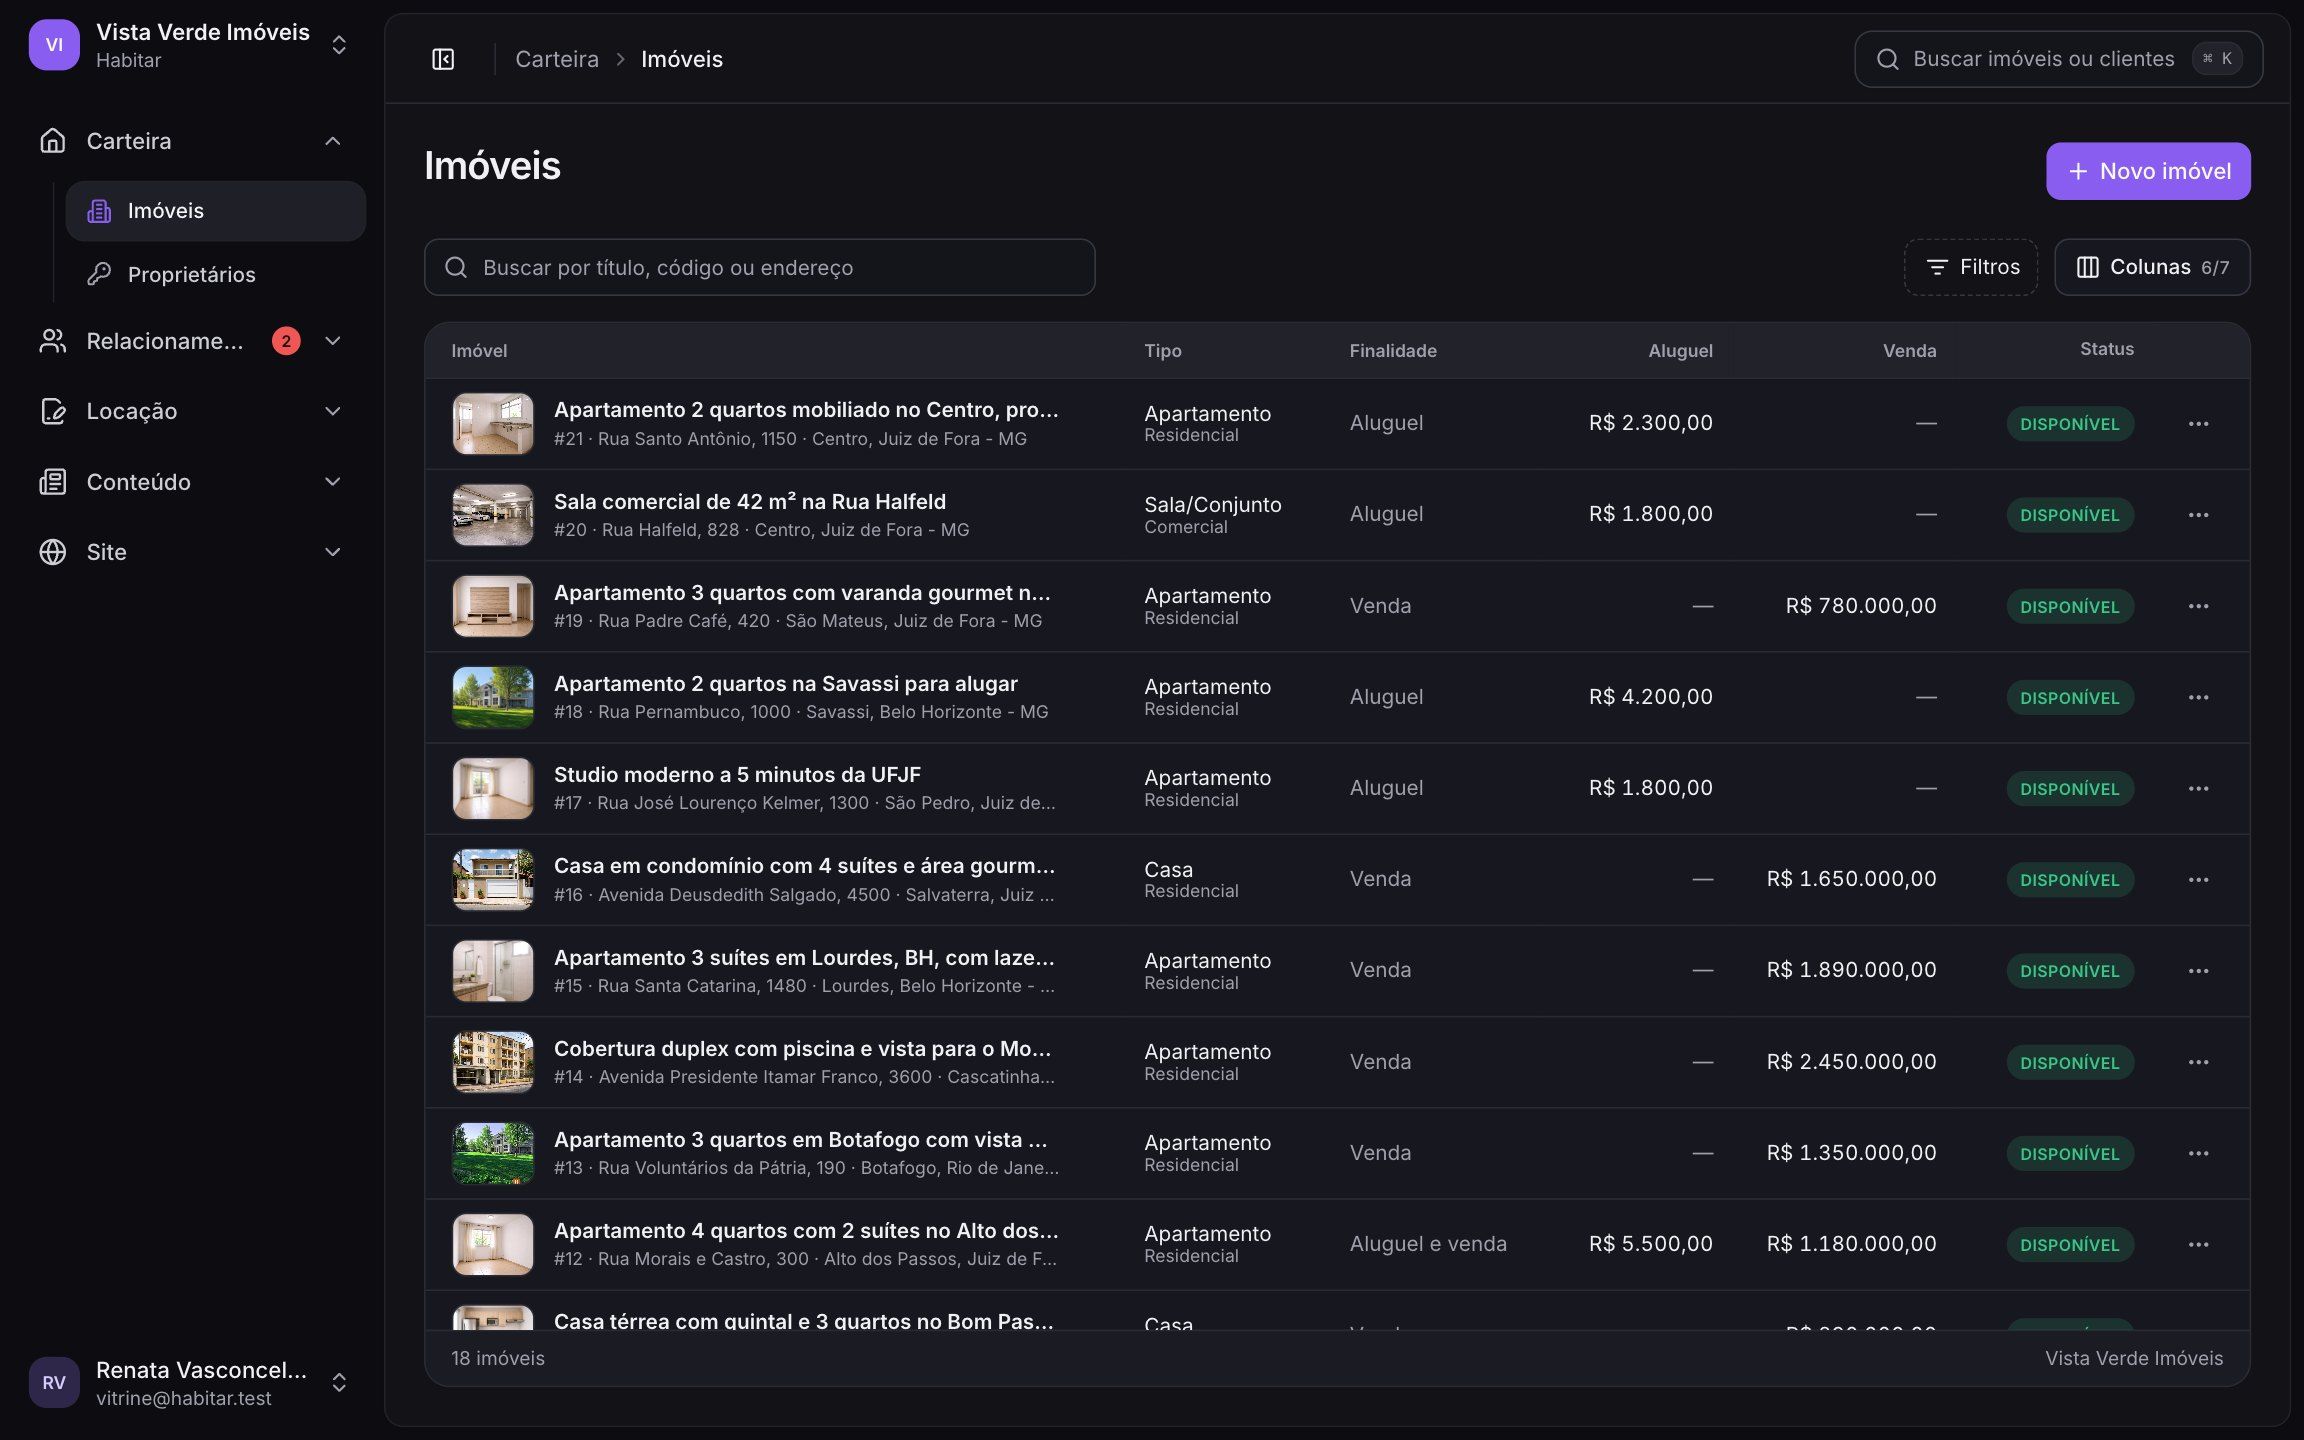This screenshot has width=2304, height=1440.
Task: Select Imóveis in the sidebar
Action: 216,211
